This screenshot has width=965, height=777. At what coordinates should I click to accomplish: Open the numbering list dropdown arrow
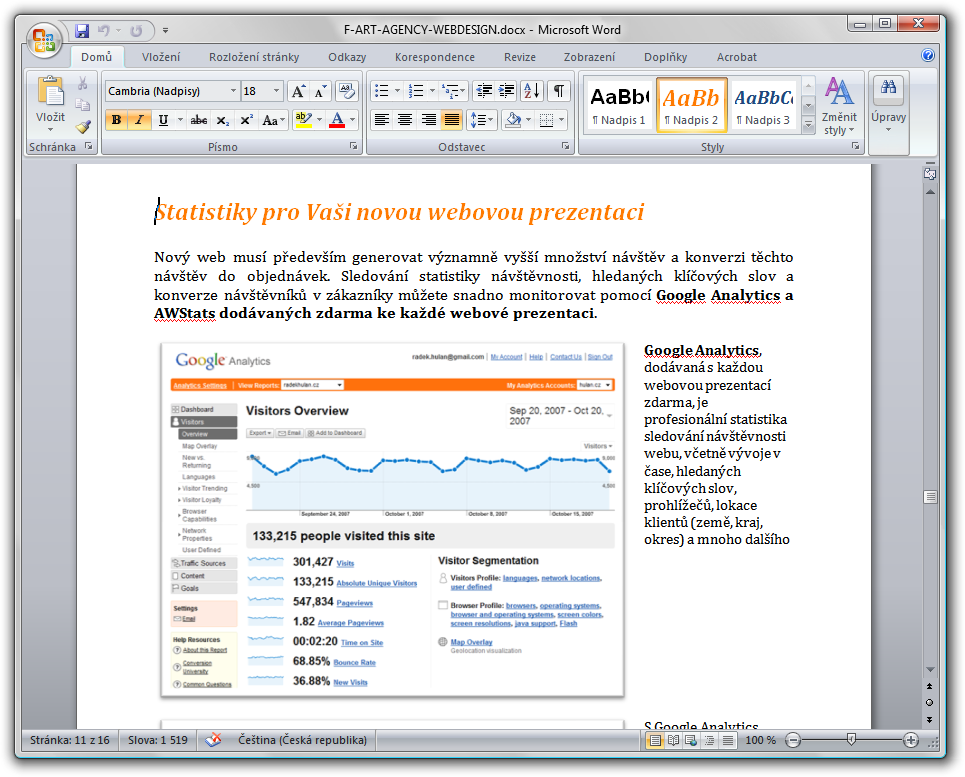click(x=432, y=91)
